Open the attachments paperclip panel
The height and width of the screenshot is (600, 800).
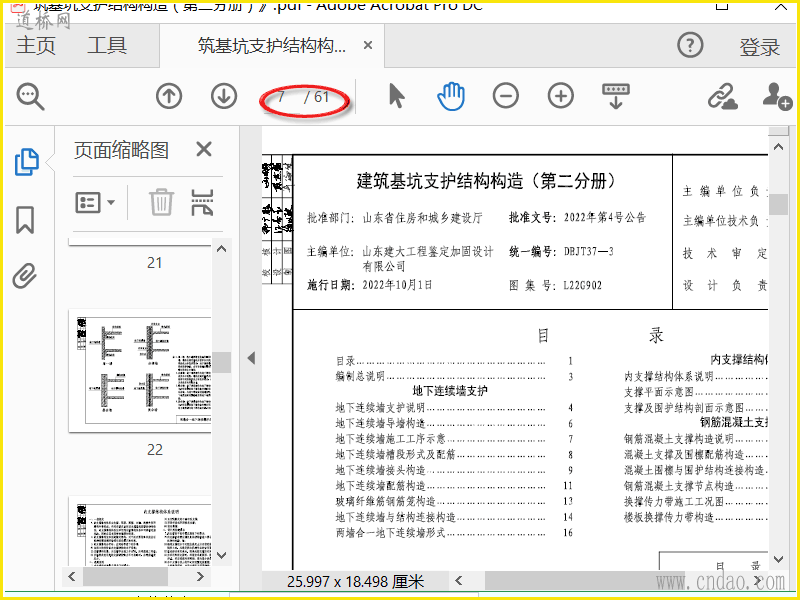coord(25,277)
